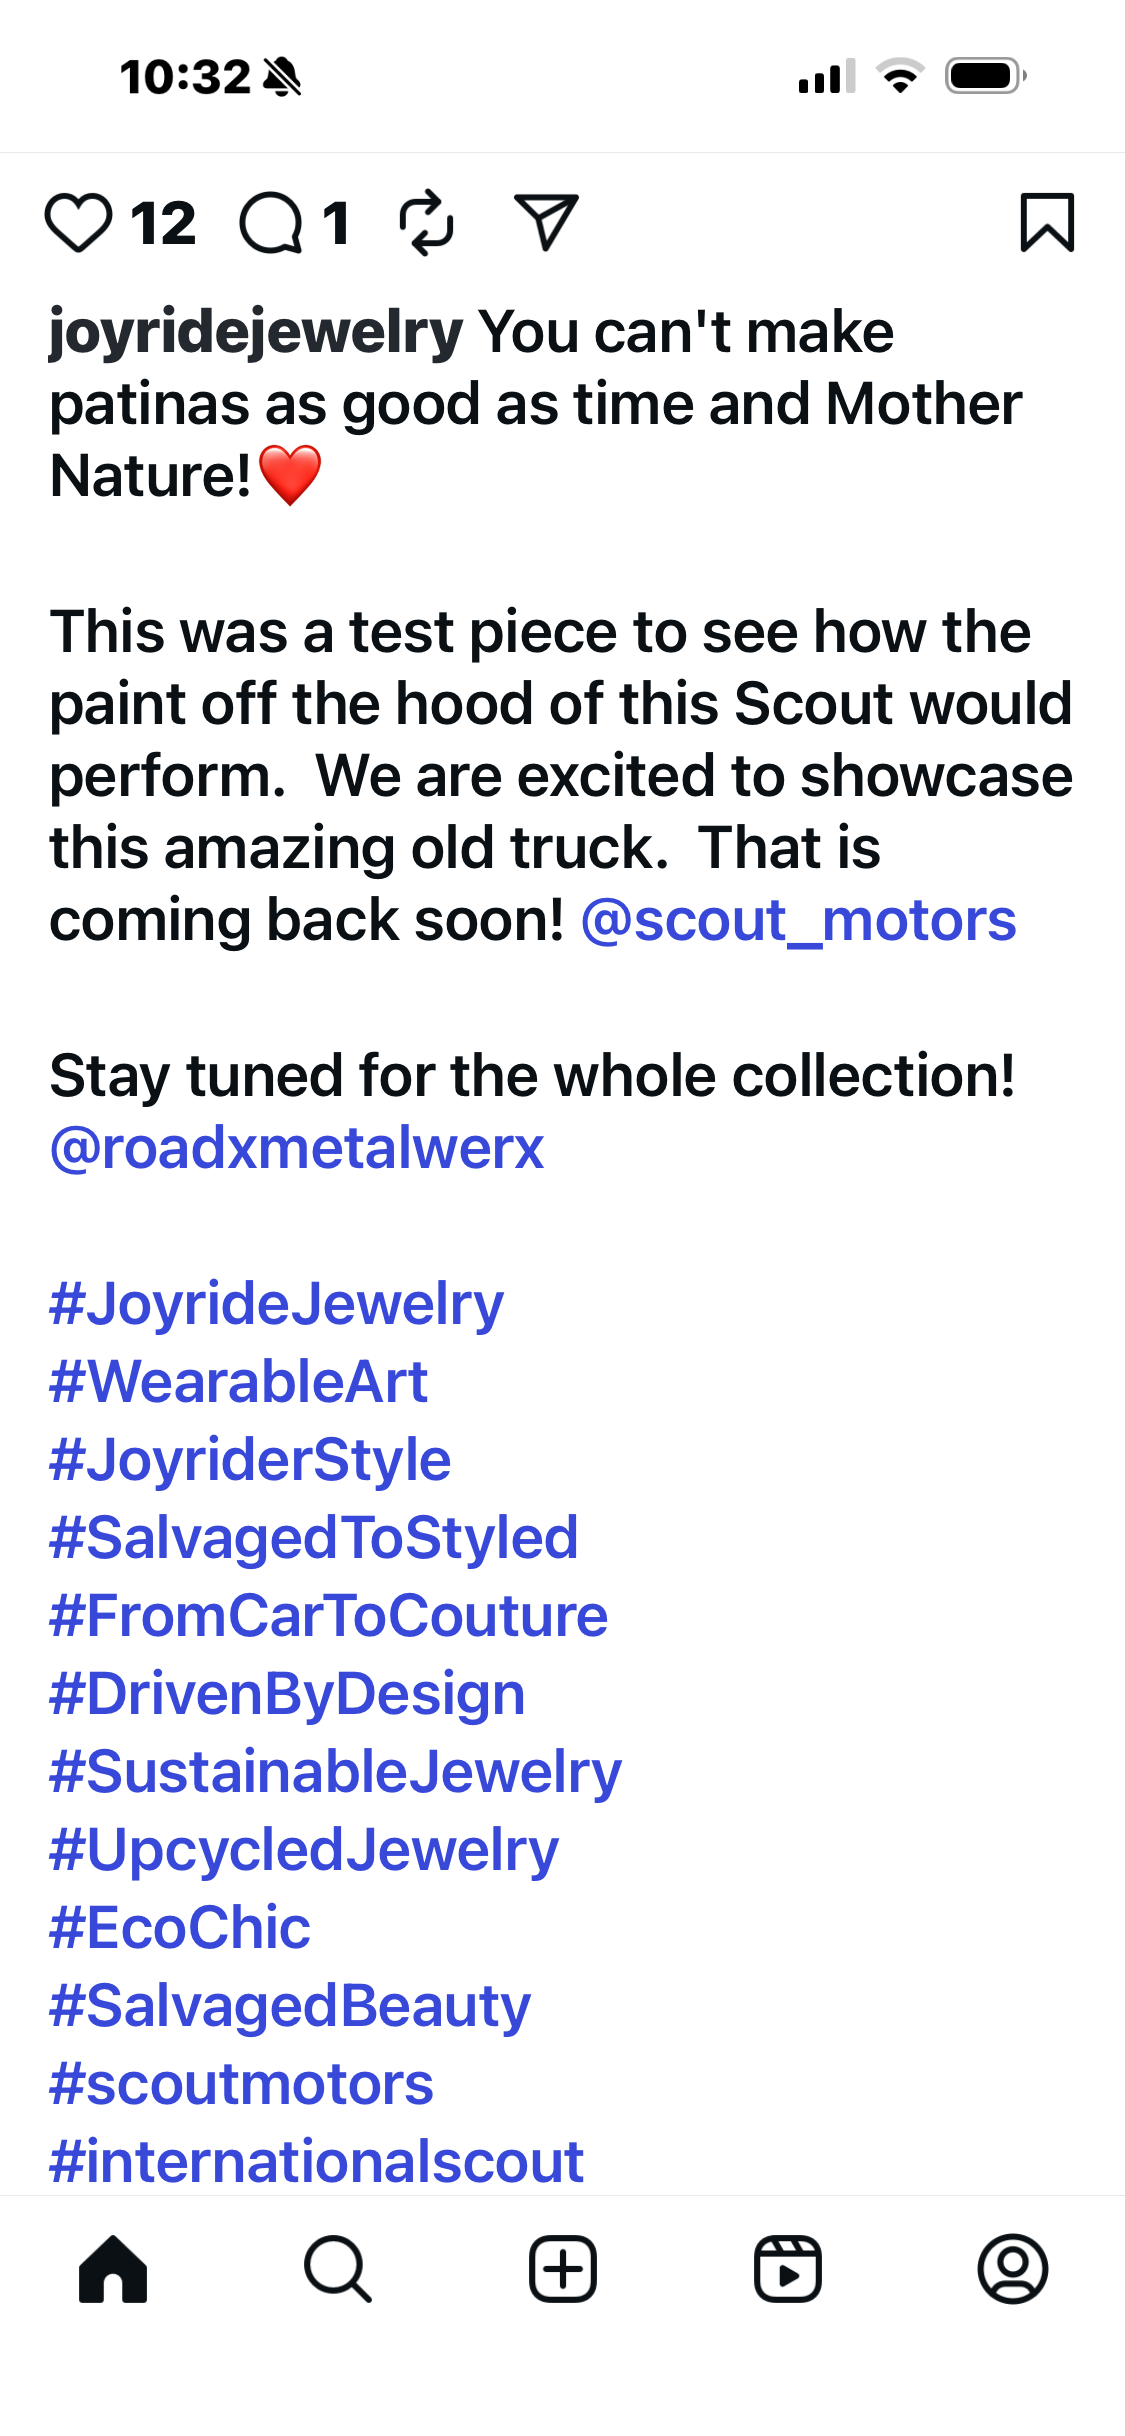1125x2436 pixels.
Task: Open the Search tab magnifier
Action: tap(338, 2269)
